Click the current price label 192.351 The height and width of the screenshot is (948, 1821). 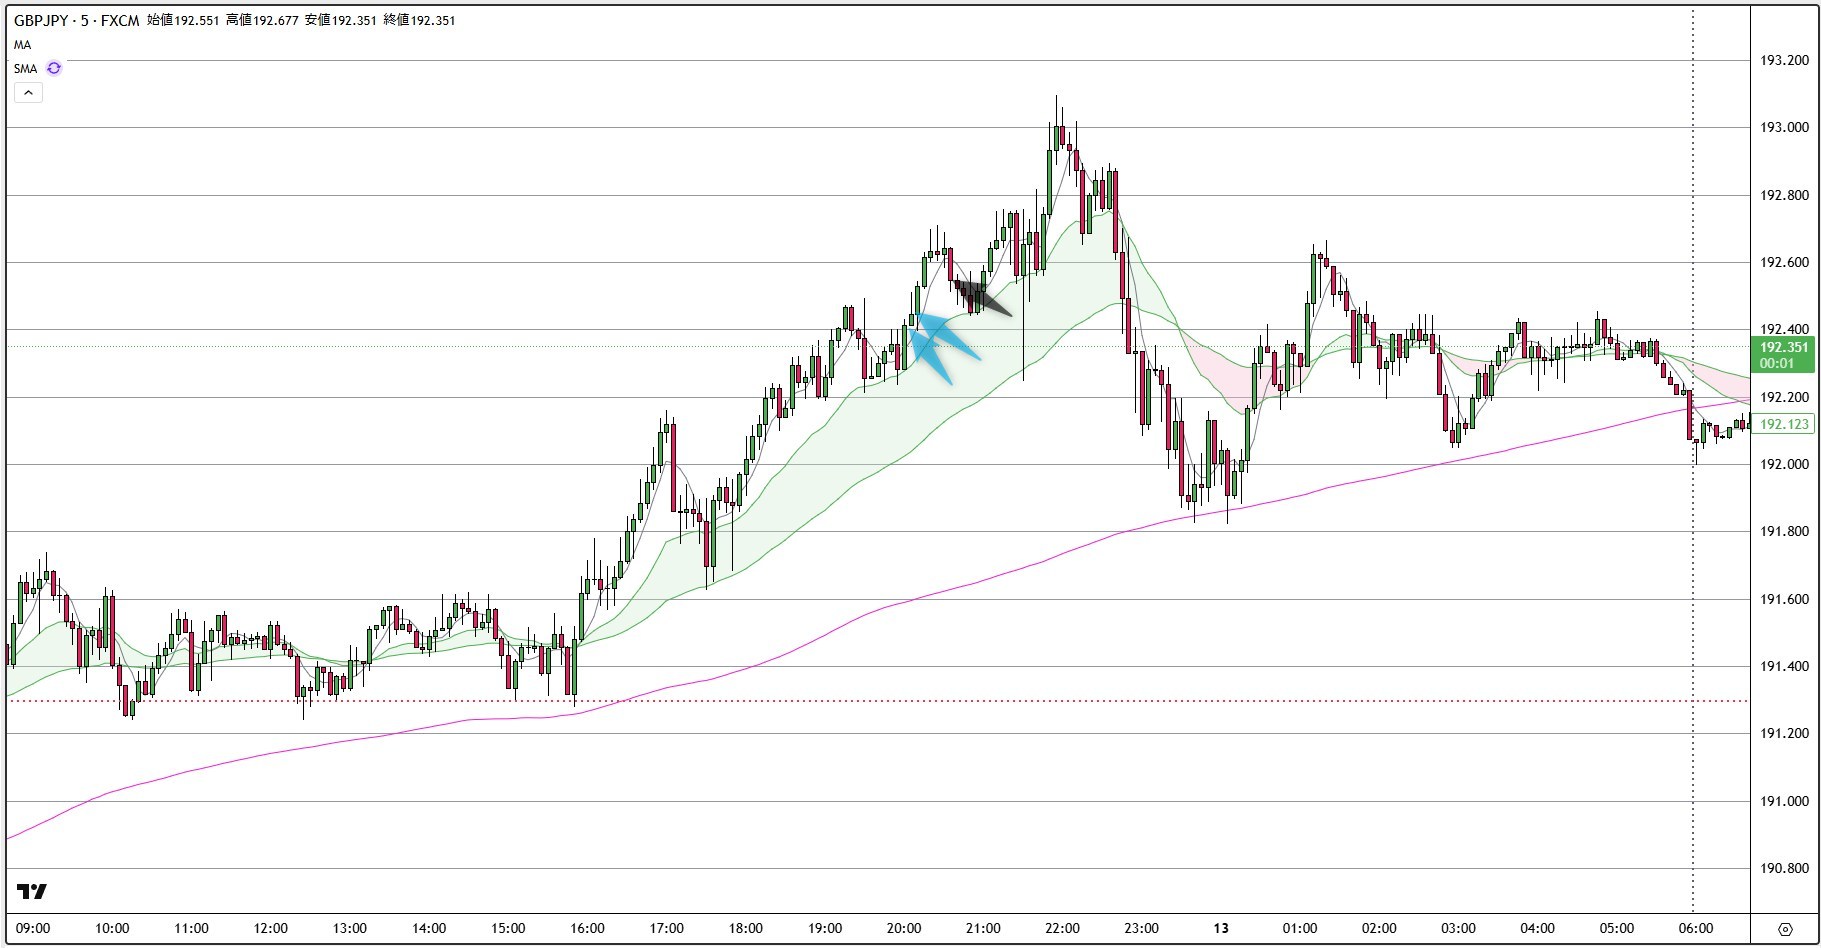[x=1784, y=348]
